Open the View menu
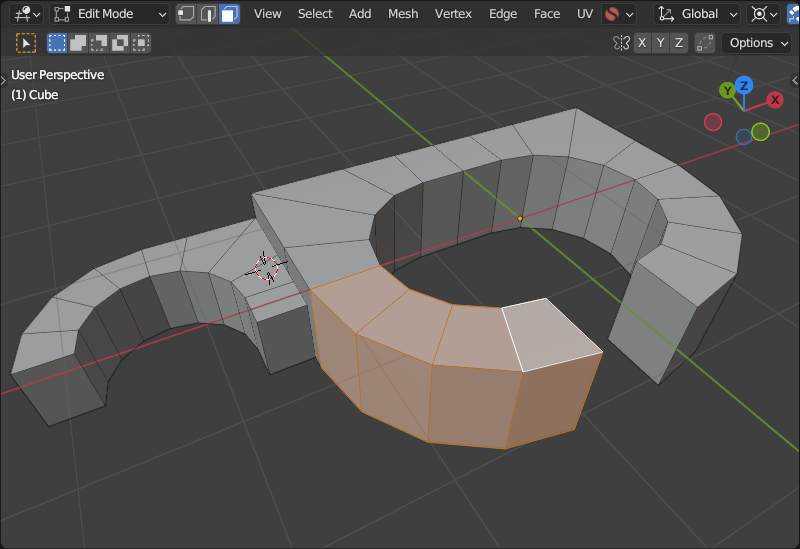Viewport: 800px width, 549px height. pos(267,14)
